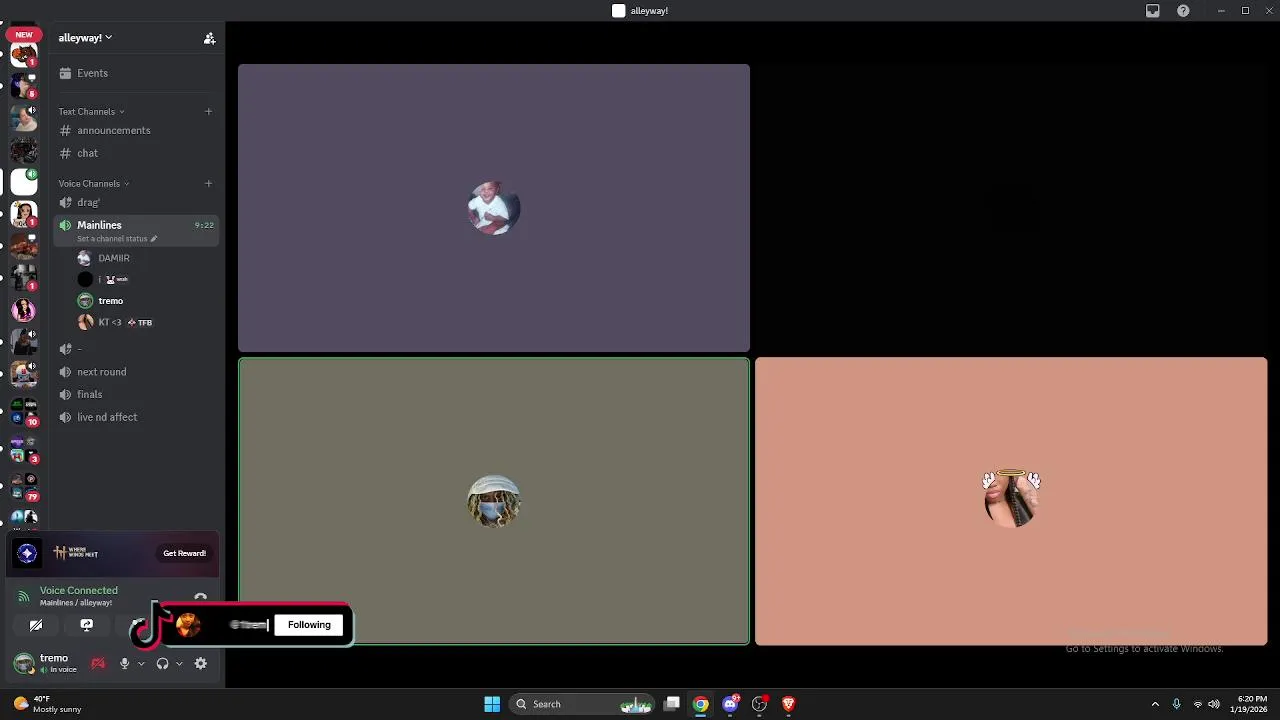
Task: Deafen using the headphones icon
Action: 162,663
